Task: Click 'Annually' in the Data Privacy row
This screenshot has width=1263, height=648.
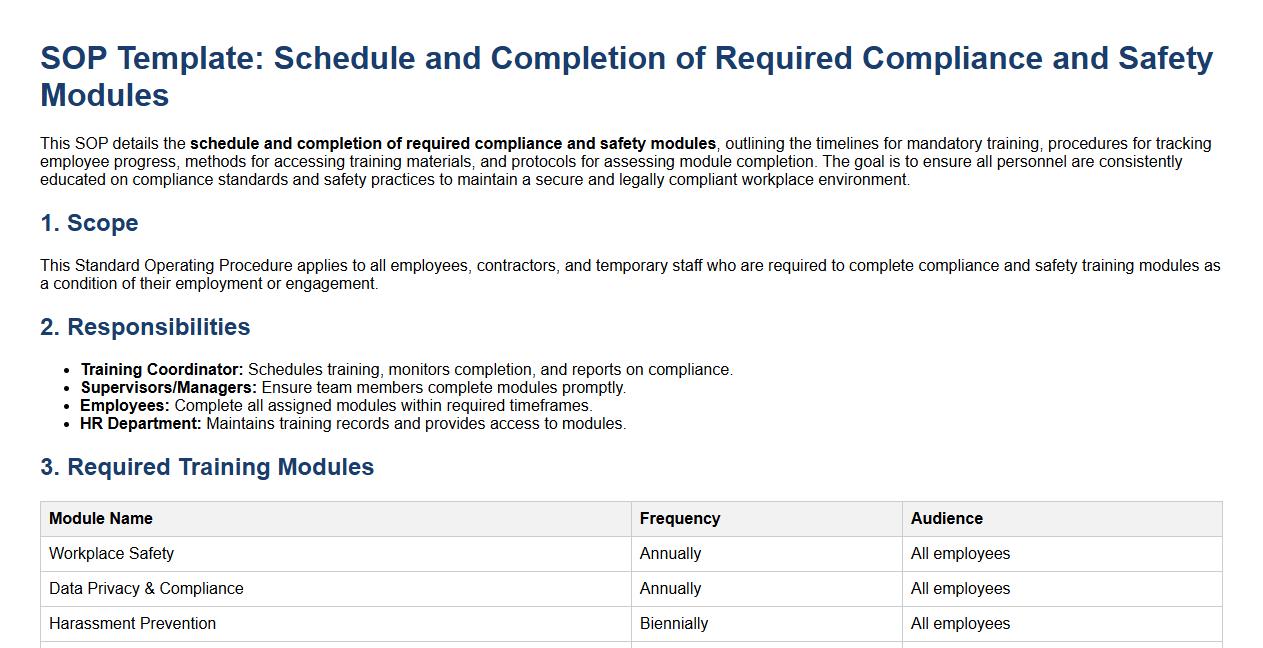Action: [671, 589]
